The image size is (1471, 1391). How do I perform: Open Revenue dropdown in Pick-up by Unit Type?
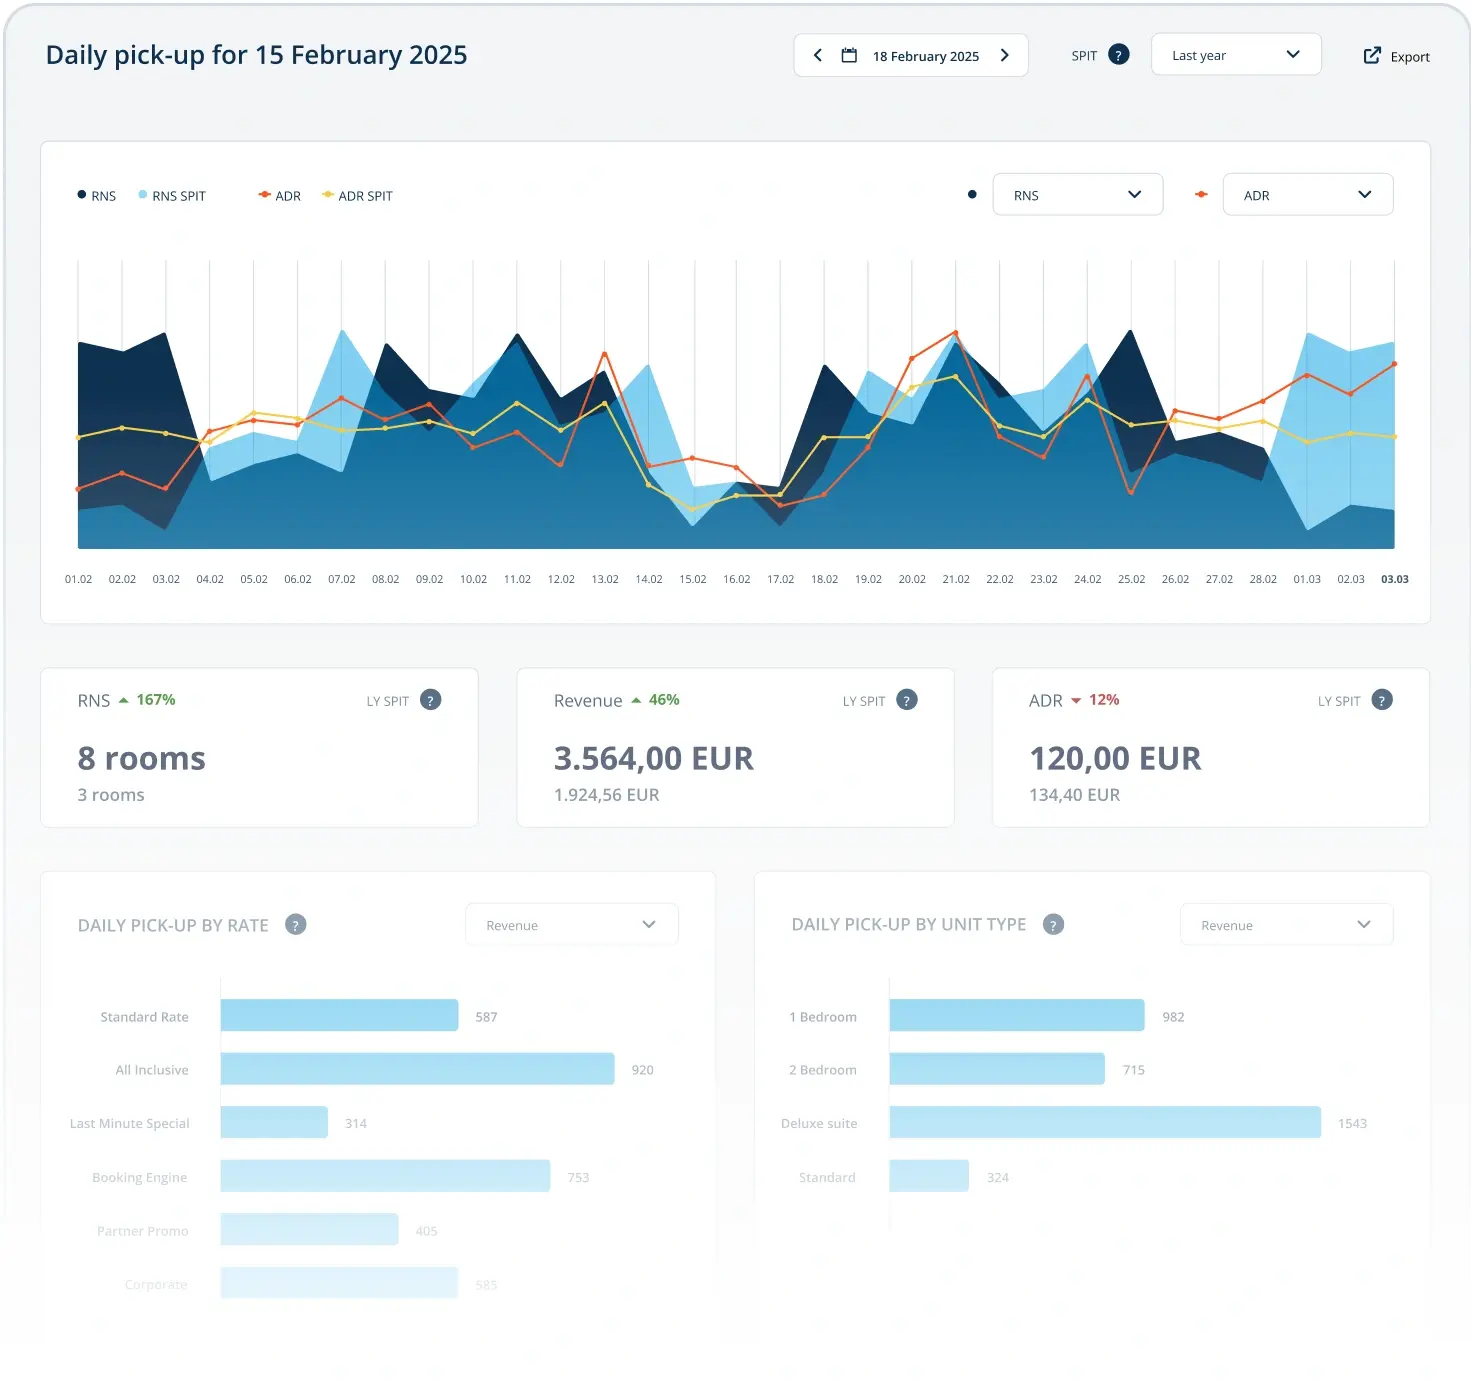pyautogui.click(x=1286, y=925)
